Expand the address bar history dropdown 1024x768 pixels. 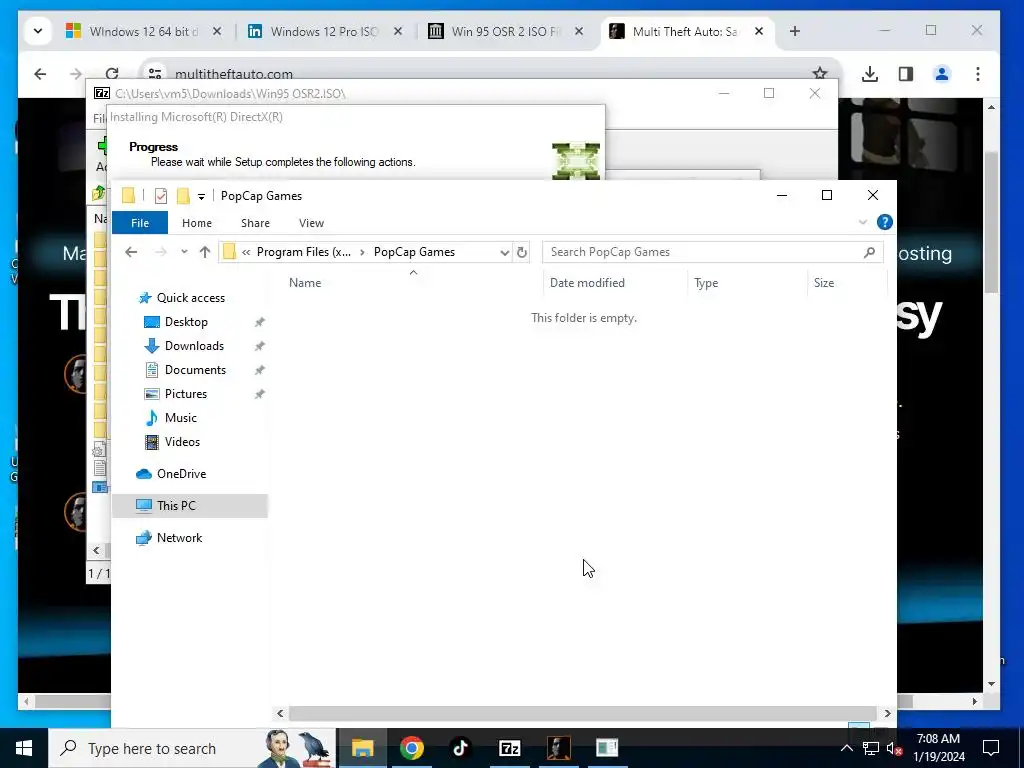[x=504, y=252]
